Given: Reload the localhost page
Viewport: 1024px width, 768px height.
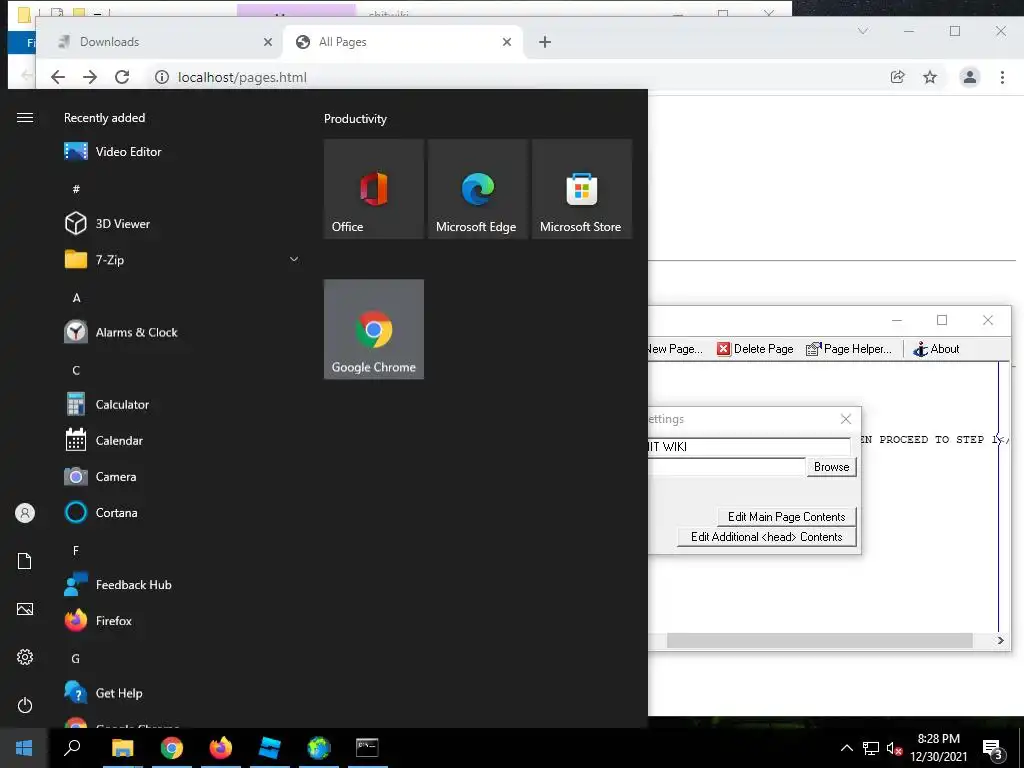Looking at the screenshot, I should [x=122, y=77].
